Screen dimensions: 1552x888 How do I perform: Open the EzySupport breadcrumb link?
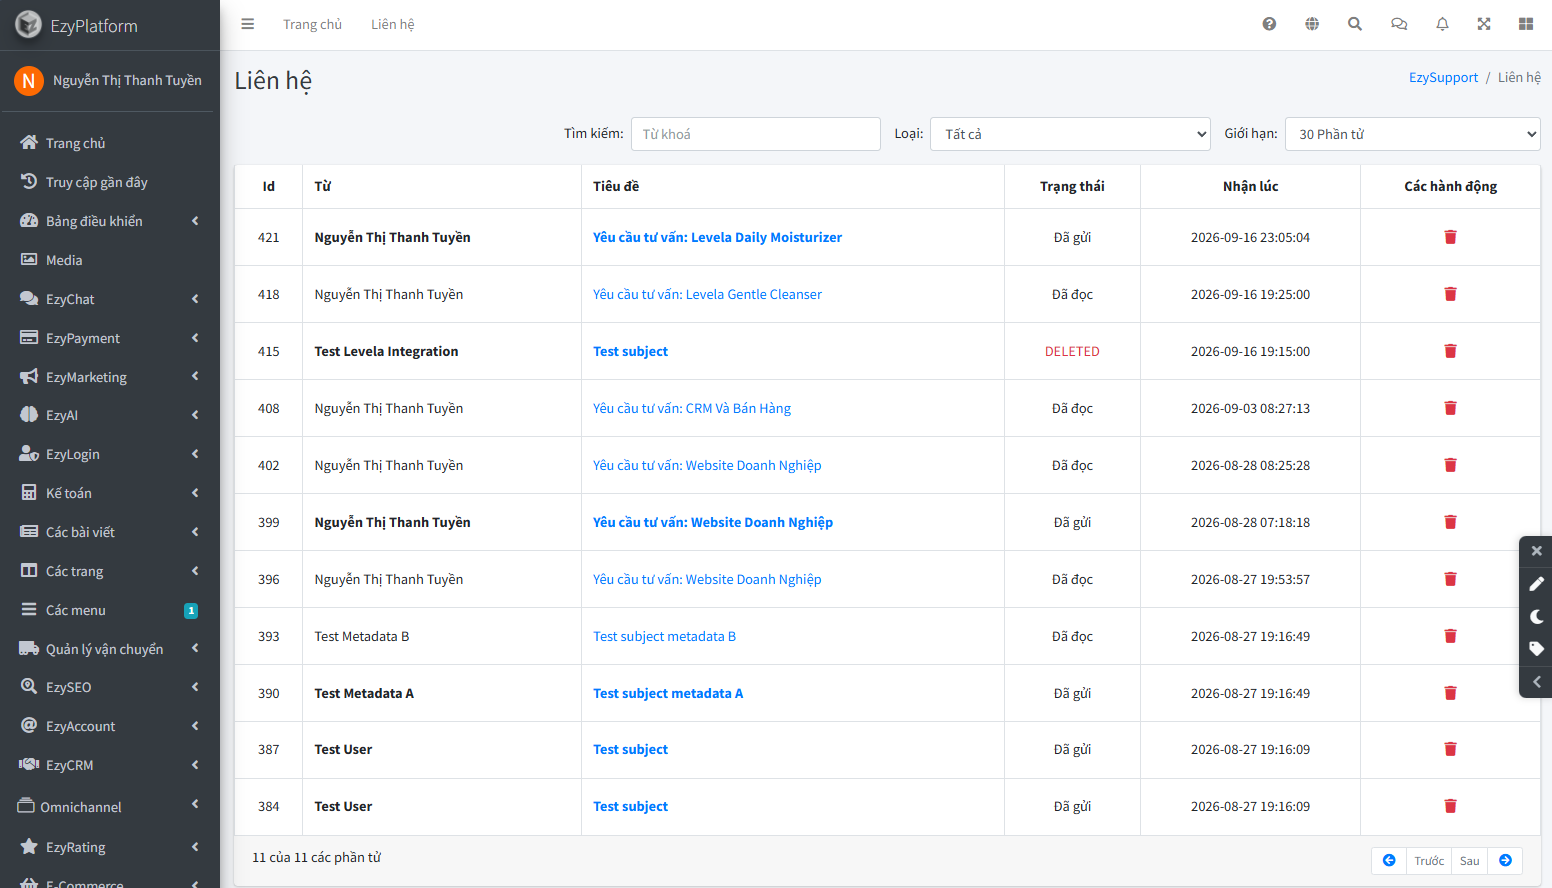[1443, 77]
